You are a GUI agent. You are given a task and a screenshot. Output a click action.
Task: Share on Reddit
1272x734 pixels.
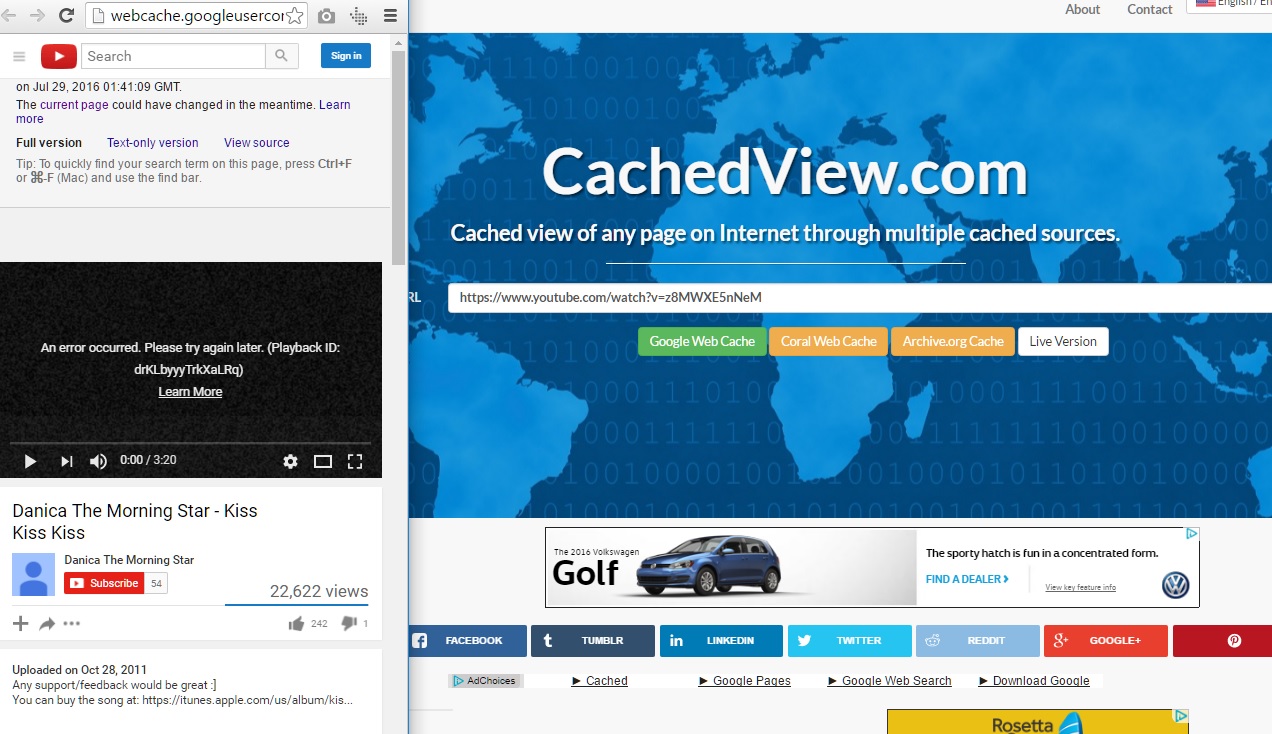coord(978,641)
